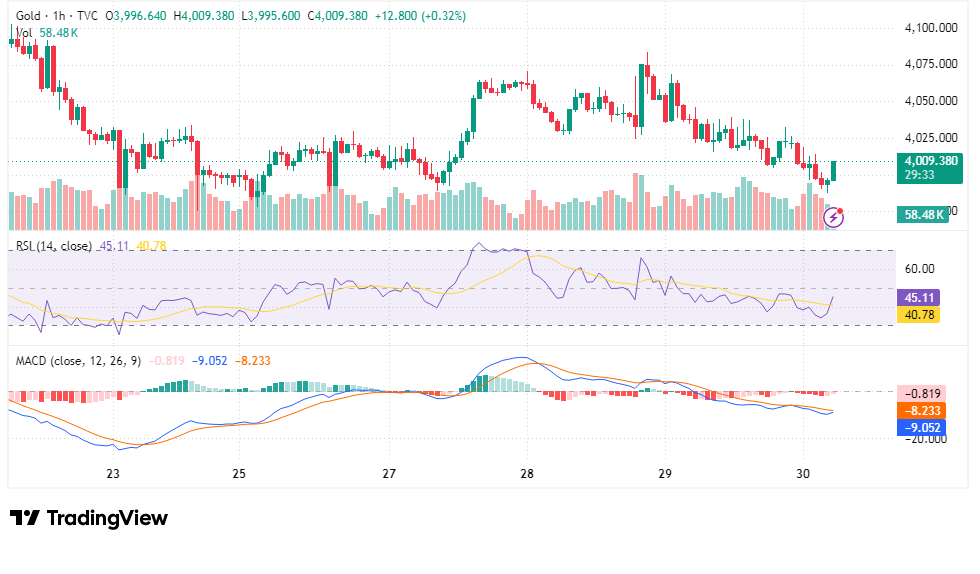Viewport: 980px width, 574px height.
Task: Click the +12.800 (+0.32%) change value
Action: [420, 16]
